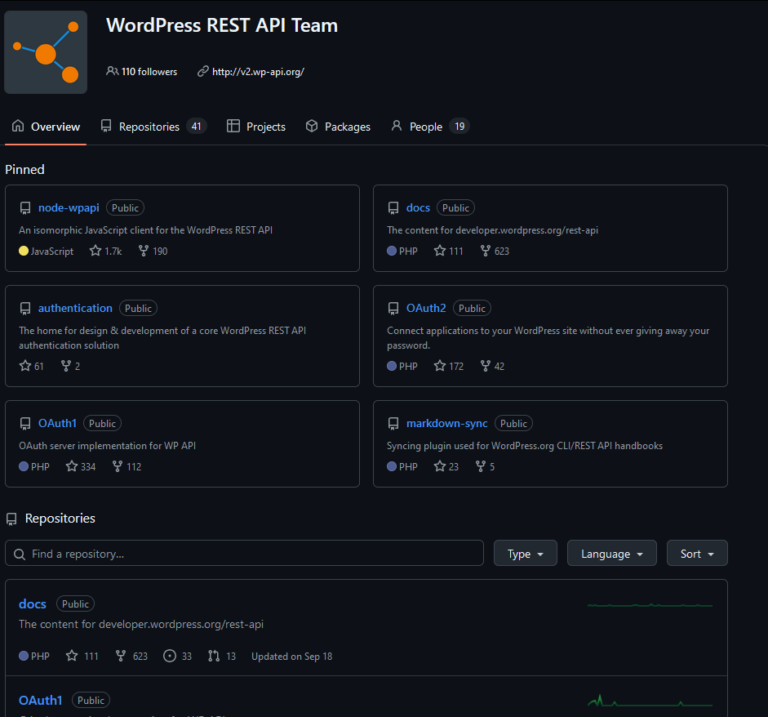Click the repo icon beside authentication
Screen dimensions: 768x717
pyautogui.click(x=25, y=309)
